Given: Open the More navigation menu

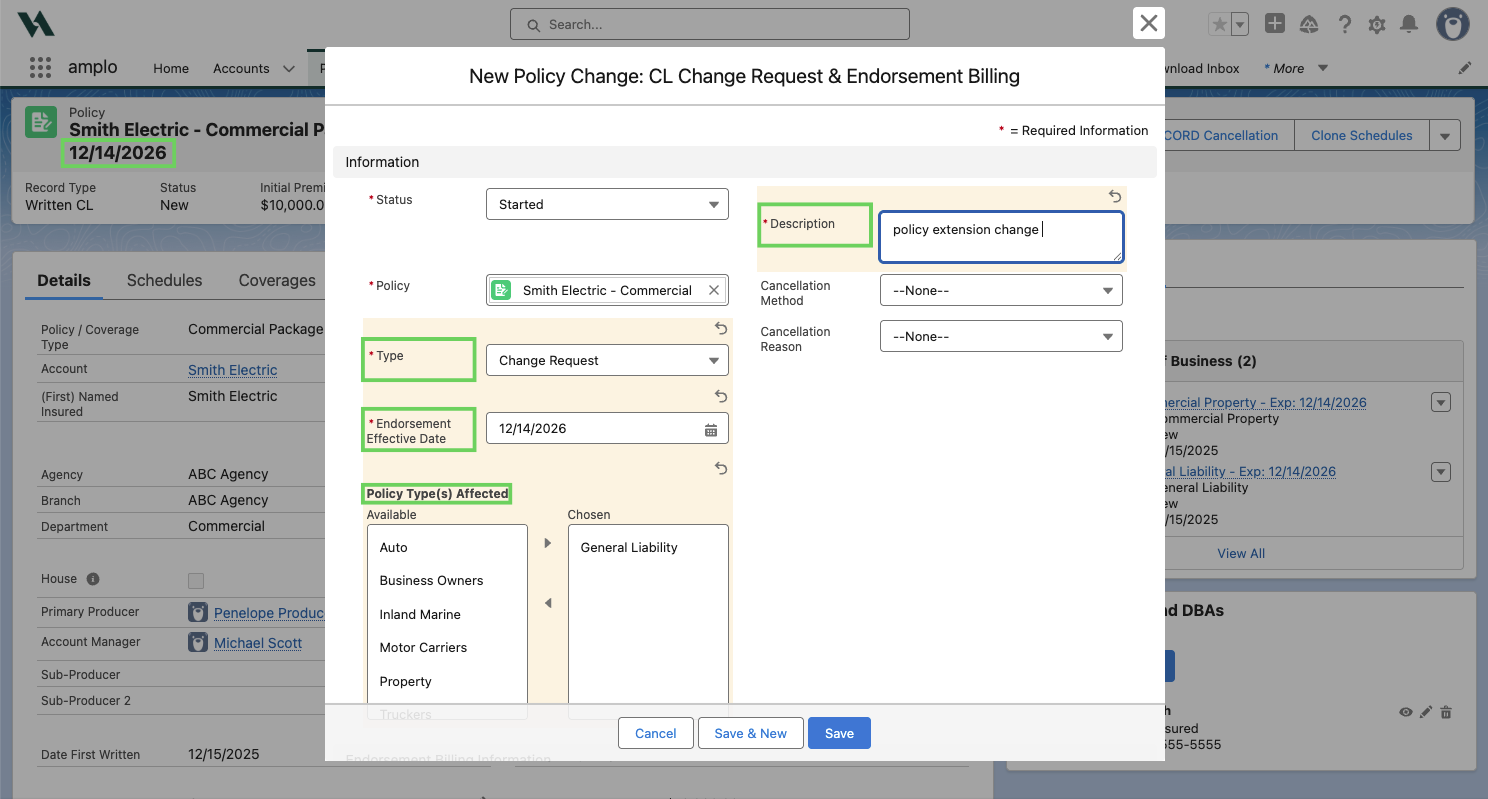Looking at the screenshot, I should [x=1296, y=68].
